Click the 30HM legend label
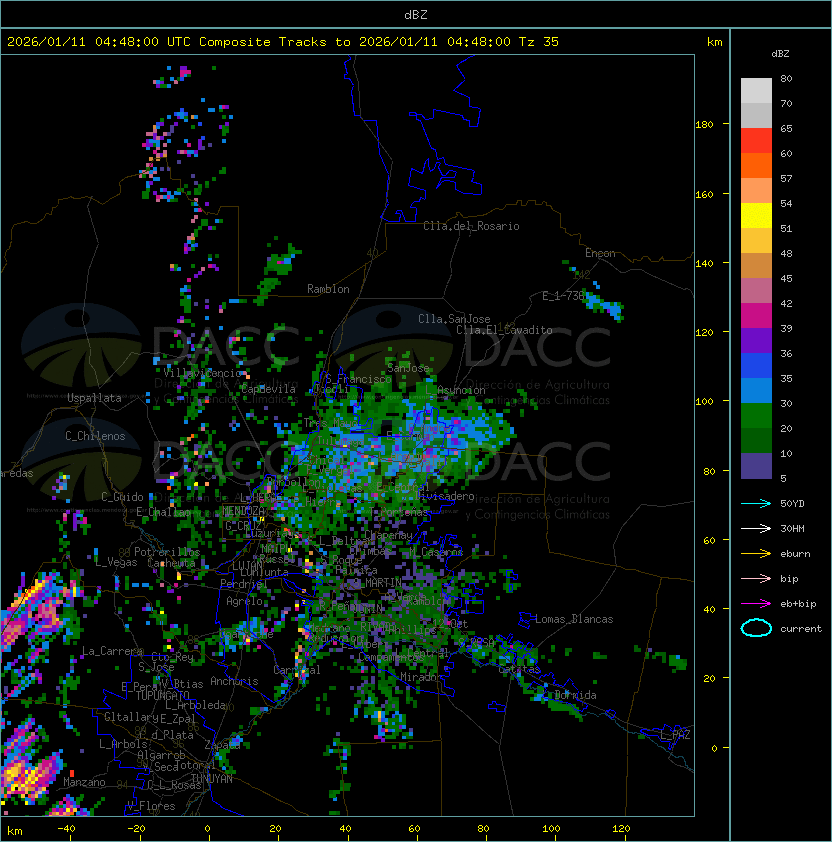Screen dimensions: 832x842 [792, 529]
